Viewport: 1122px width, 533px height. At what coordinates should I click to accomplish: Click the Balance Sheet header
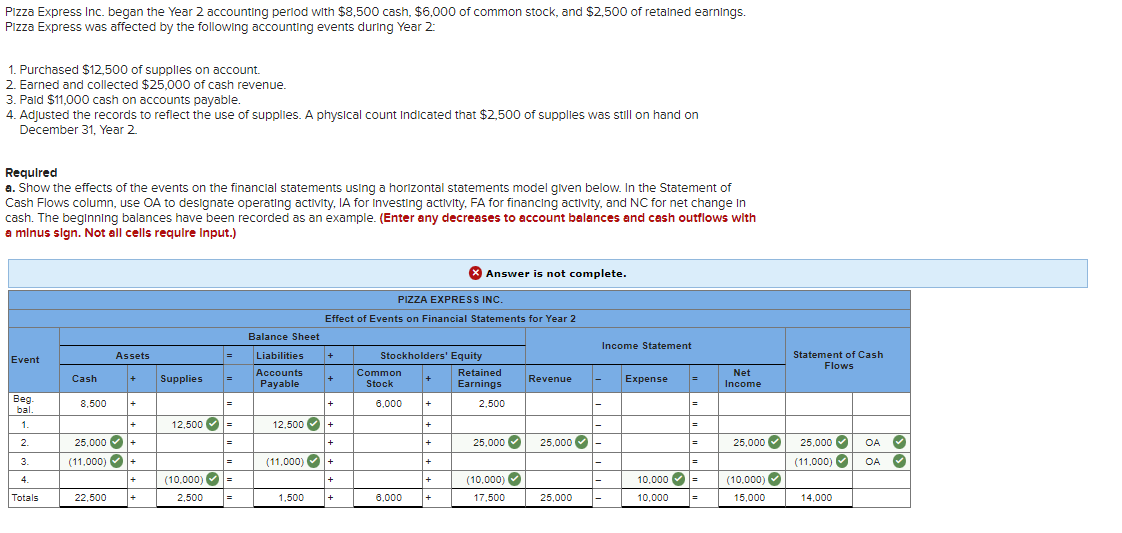[284, 336]
